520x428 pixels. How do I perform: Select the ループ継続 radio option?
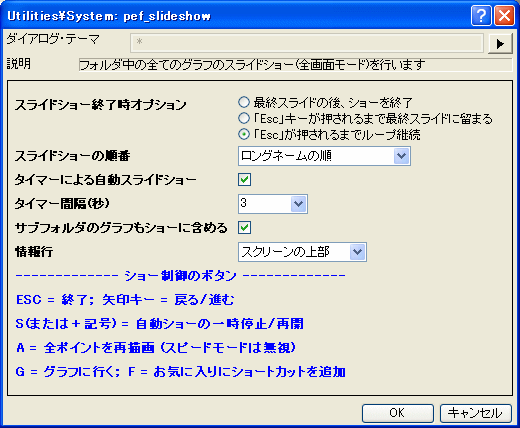244,134
